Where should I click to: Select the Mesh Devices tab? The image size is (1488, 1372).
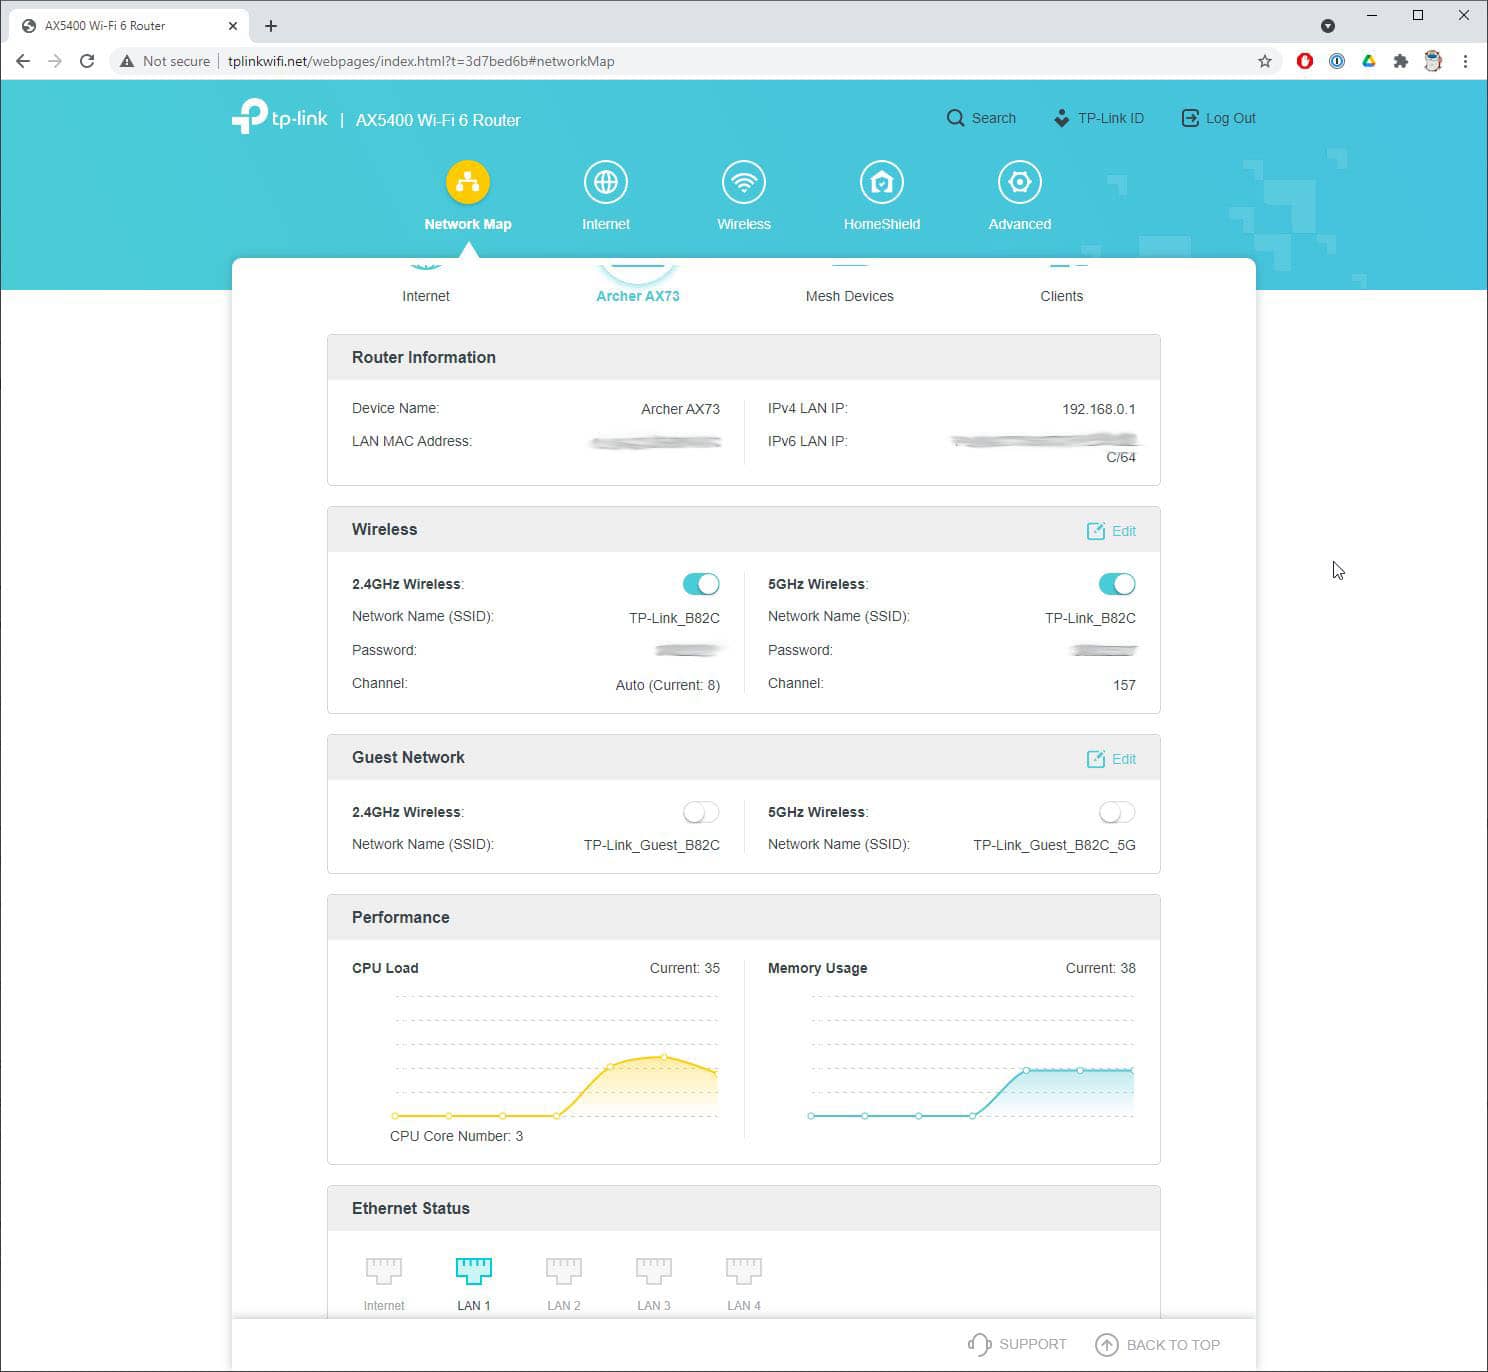[850, 296]
